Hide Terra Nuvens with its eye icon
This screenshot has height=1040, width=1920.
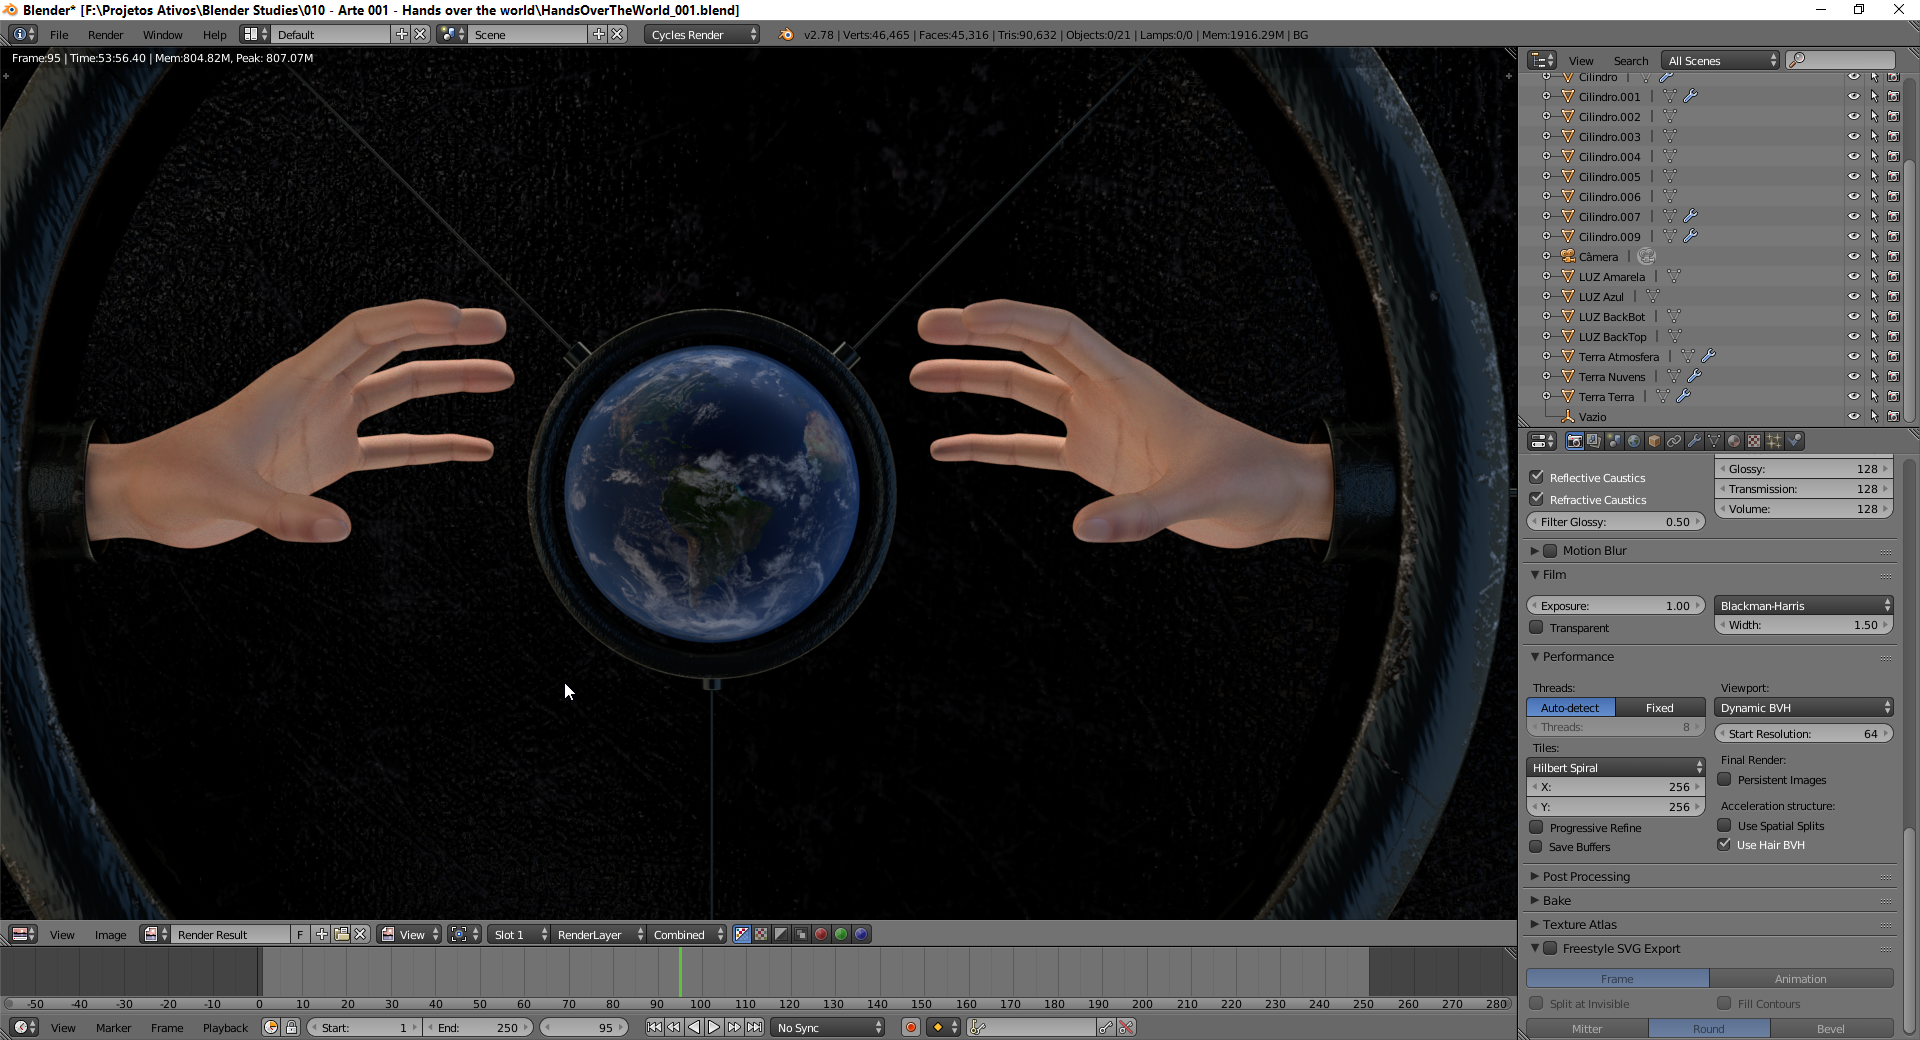point(1854,376)
